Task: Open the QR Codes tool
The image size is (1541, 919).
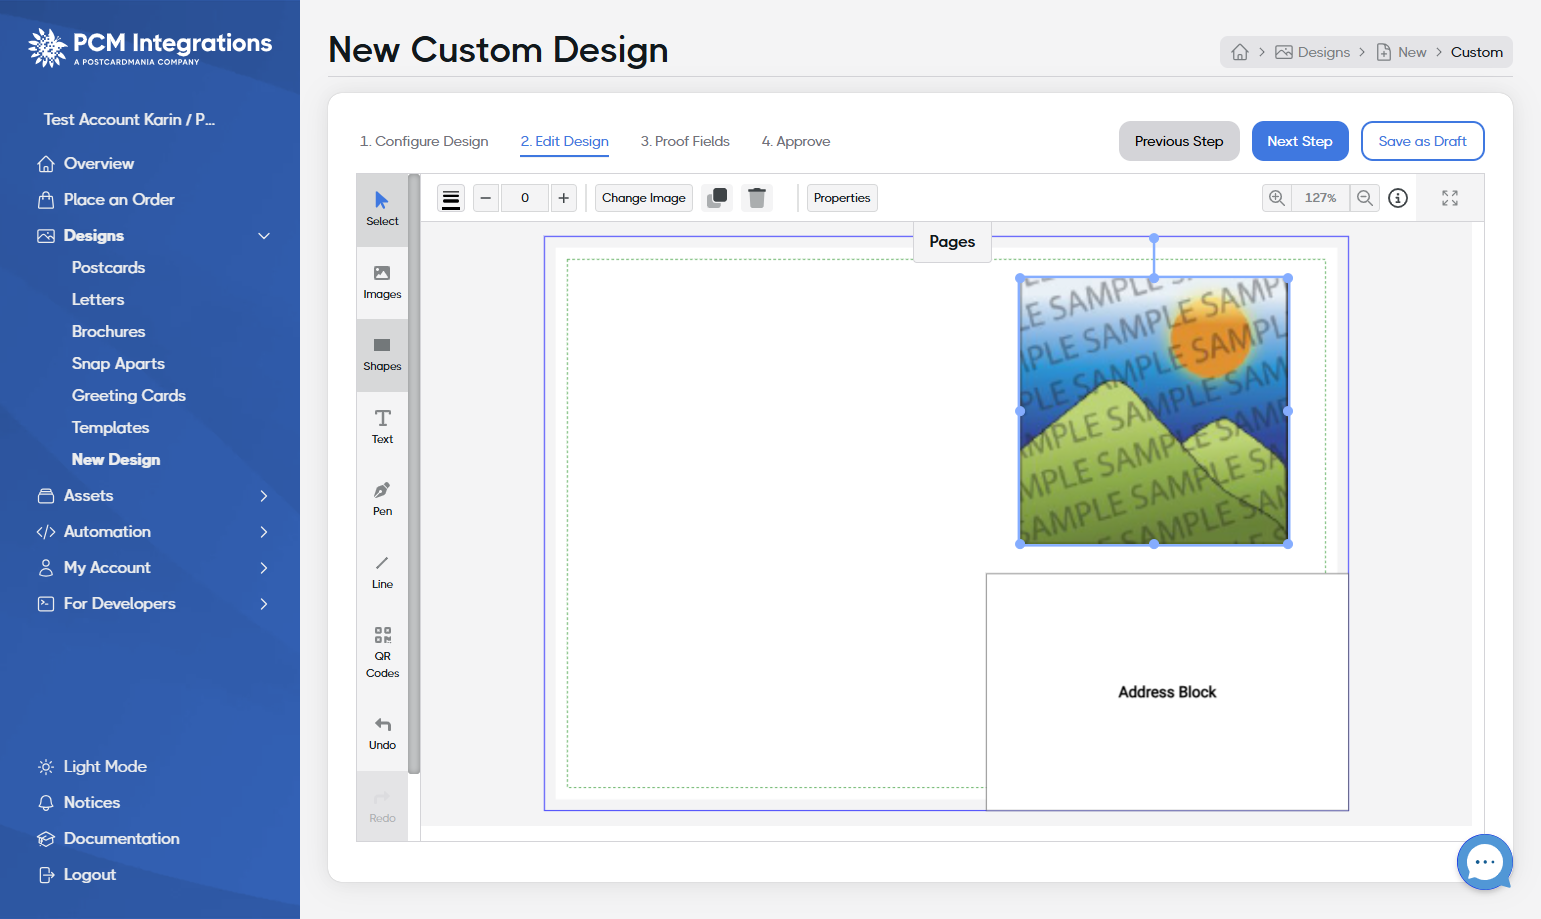Action: (382, 652)
